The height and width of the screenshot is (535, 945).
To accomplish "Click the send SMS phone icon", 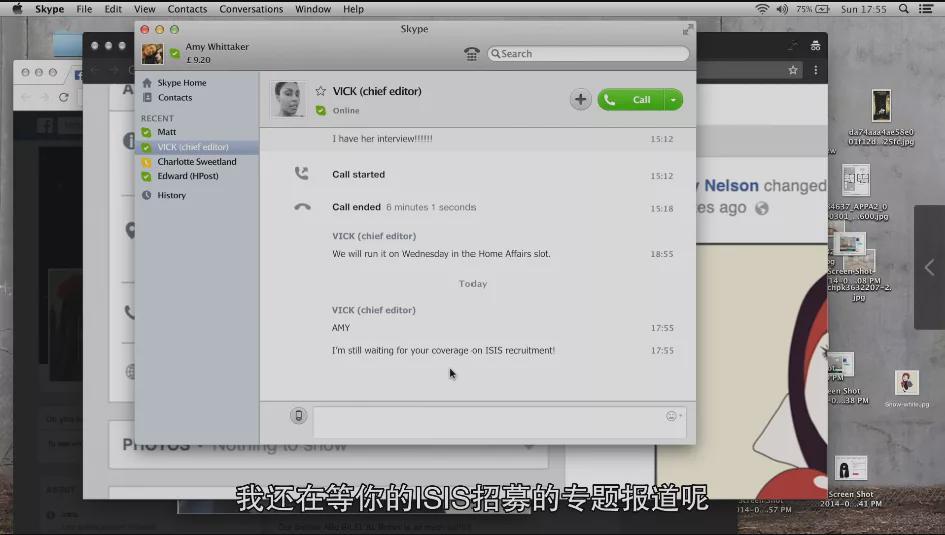I will click(x=298, y=416).
